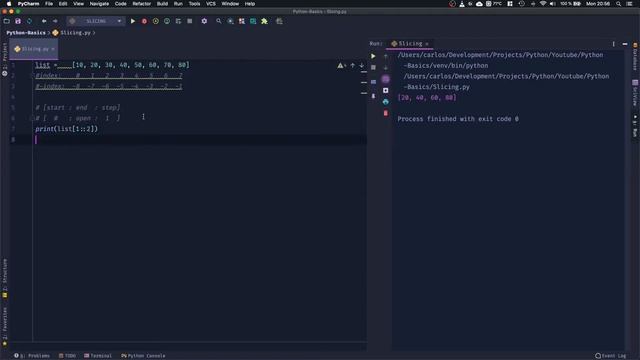Toggle the Structure tool window
Image resolution: width=640 pixels, height=360 pixels.
pyautogui.click(x=4, y=278)
